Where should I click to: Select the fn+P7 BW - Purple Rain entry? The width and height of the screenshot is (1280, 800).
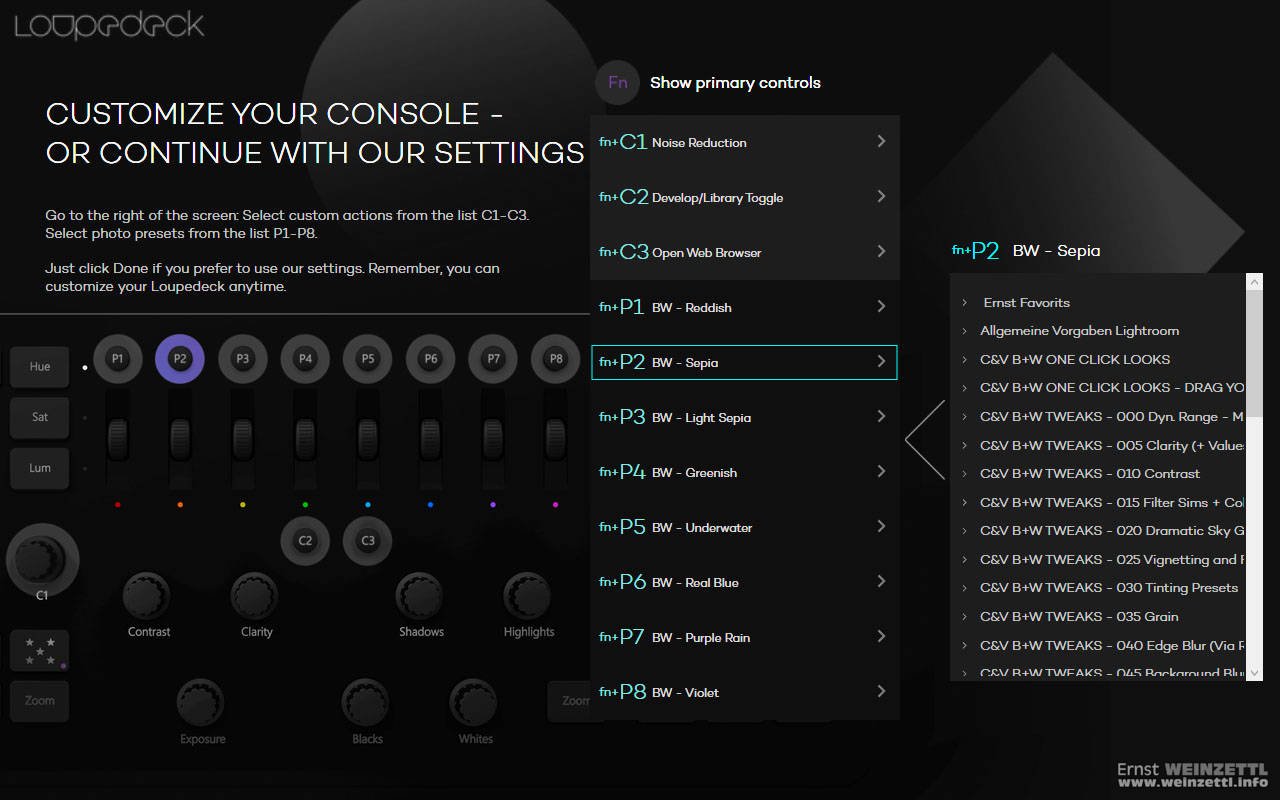[x=745, y=637]
